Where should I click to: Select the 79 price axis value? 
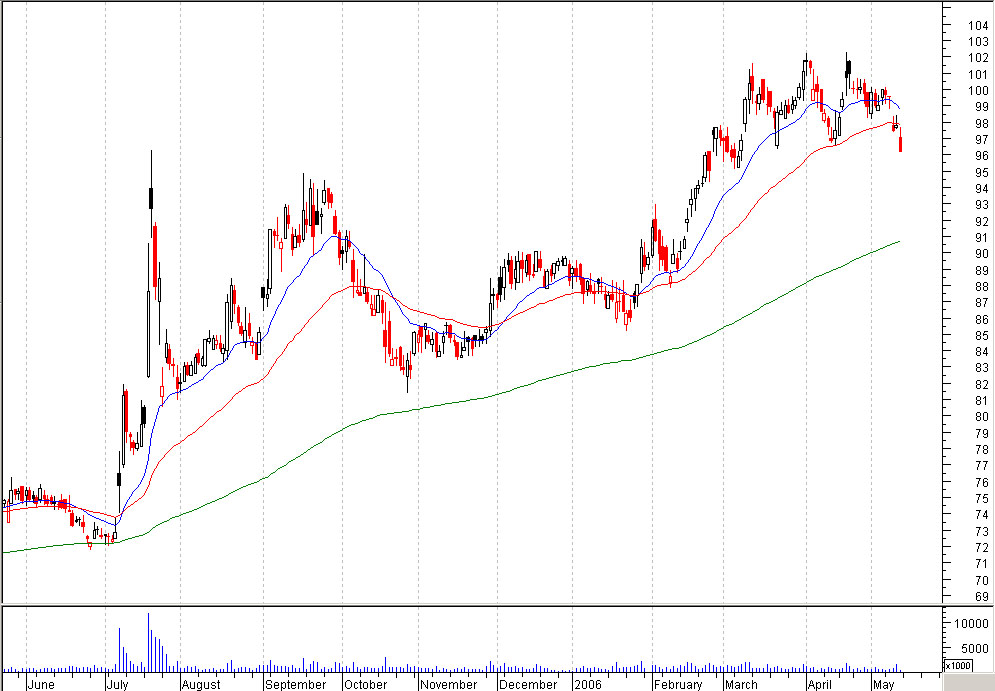pos(982,433)
